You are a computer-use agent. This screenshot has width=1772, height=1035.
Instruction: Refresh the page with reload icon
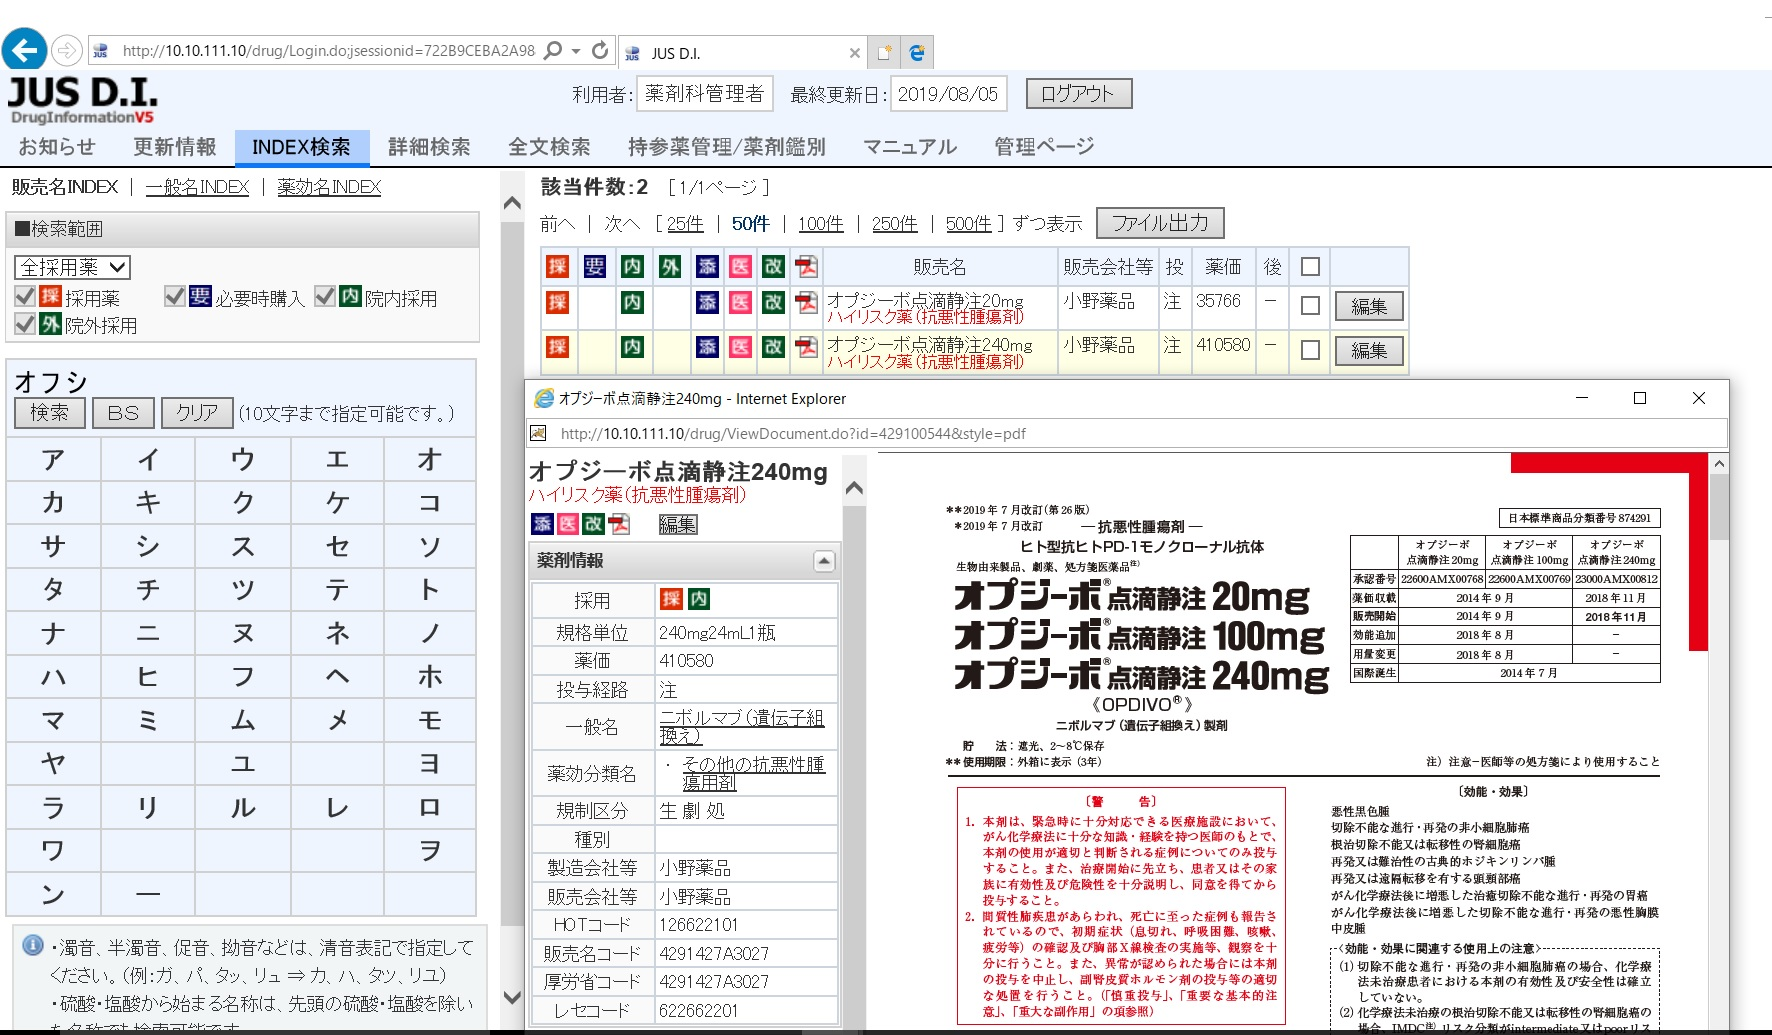[600, 50]
